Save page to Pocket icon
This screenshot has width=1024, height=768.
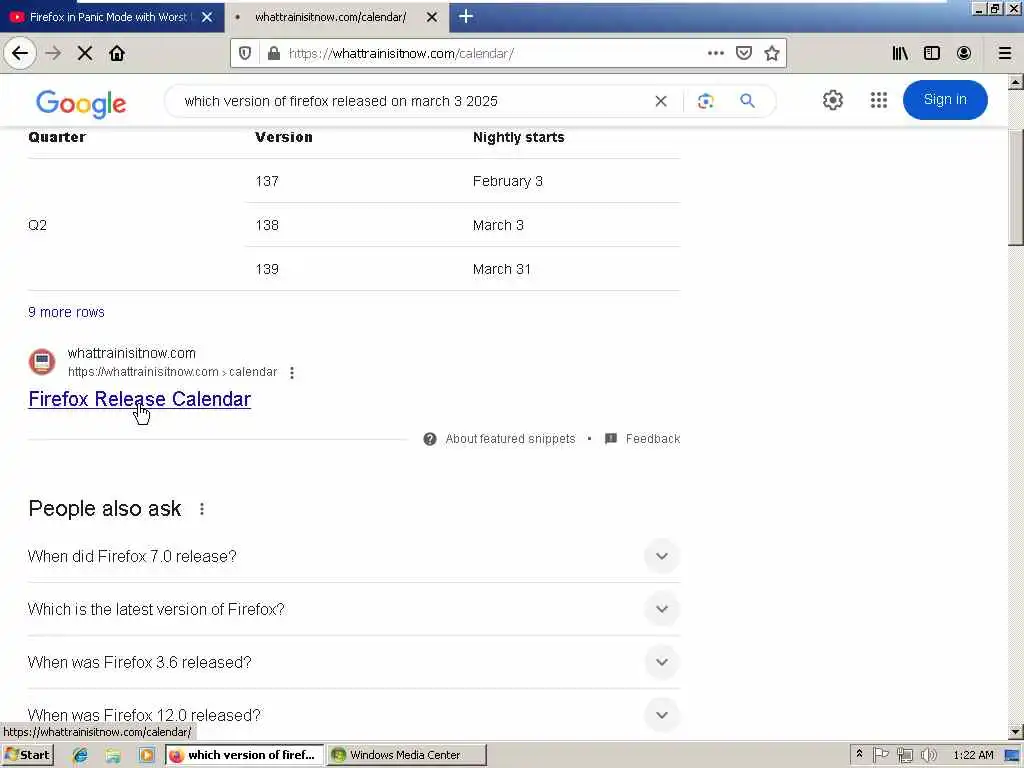[744, 53]
